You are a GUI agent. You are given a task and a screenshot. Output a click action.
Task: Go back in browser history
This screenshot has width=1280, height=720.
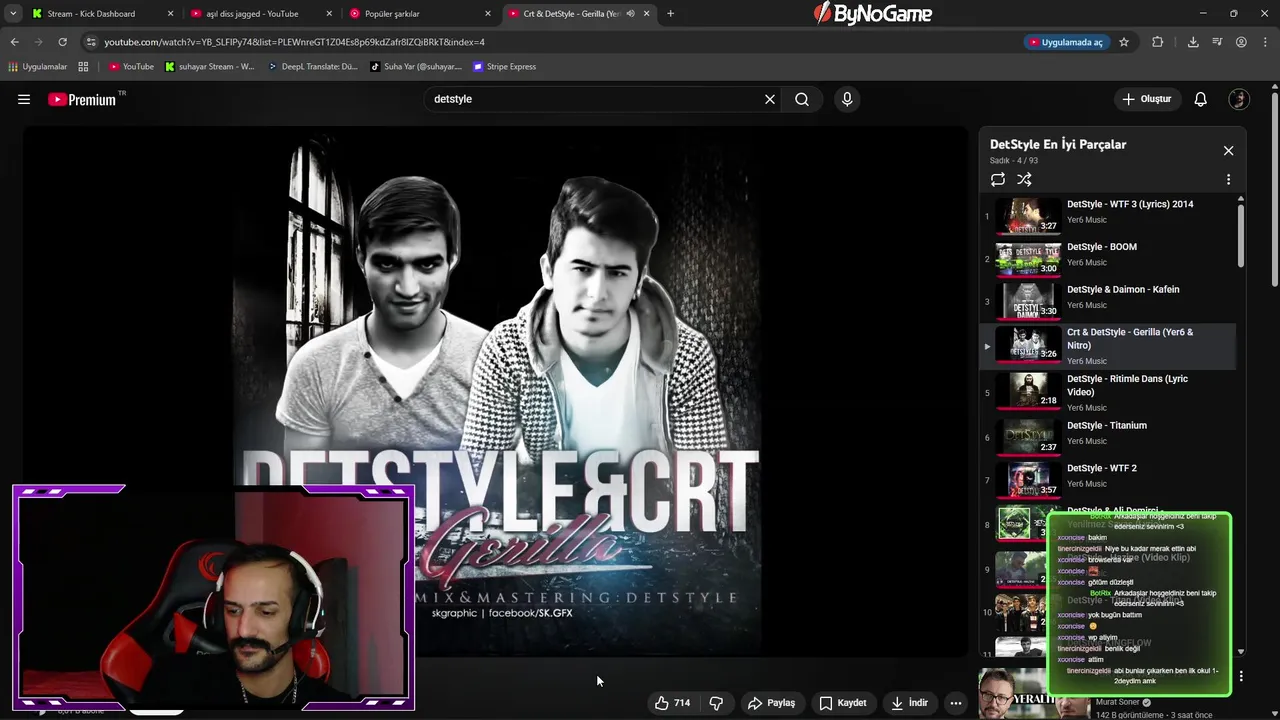(14, 42)
